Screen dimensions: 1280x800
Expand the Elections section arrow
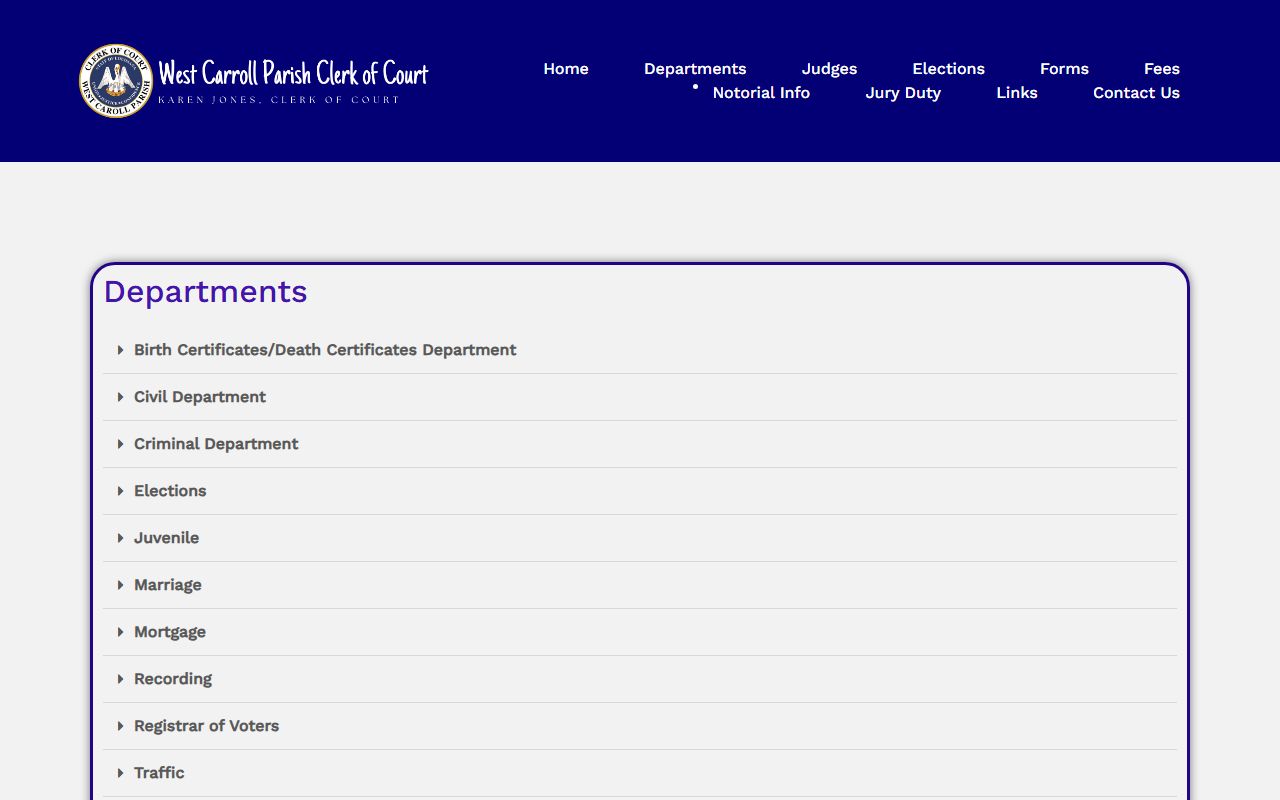[120, 491]
